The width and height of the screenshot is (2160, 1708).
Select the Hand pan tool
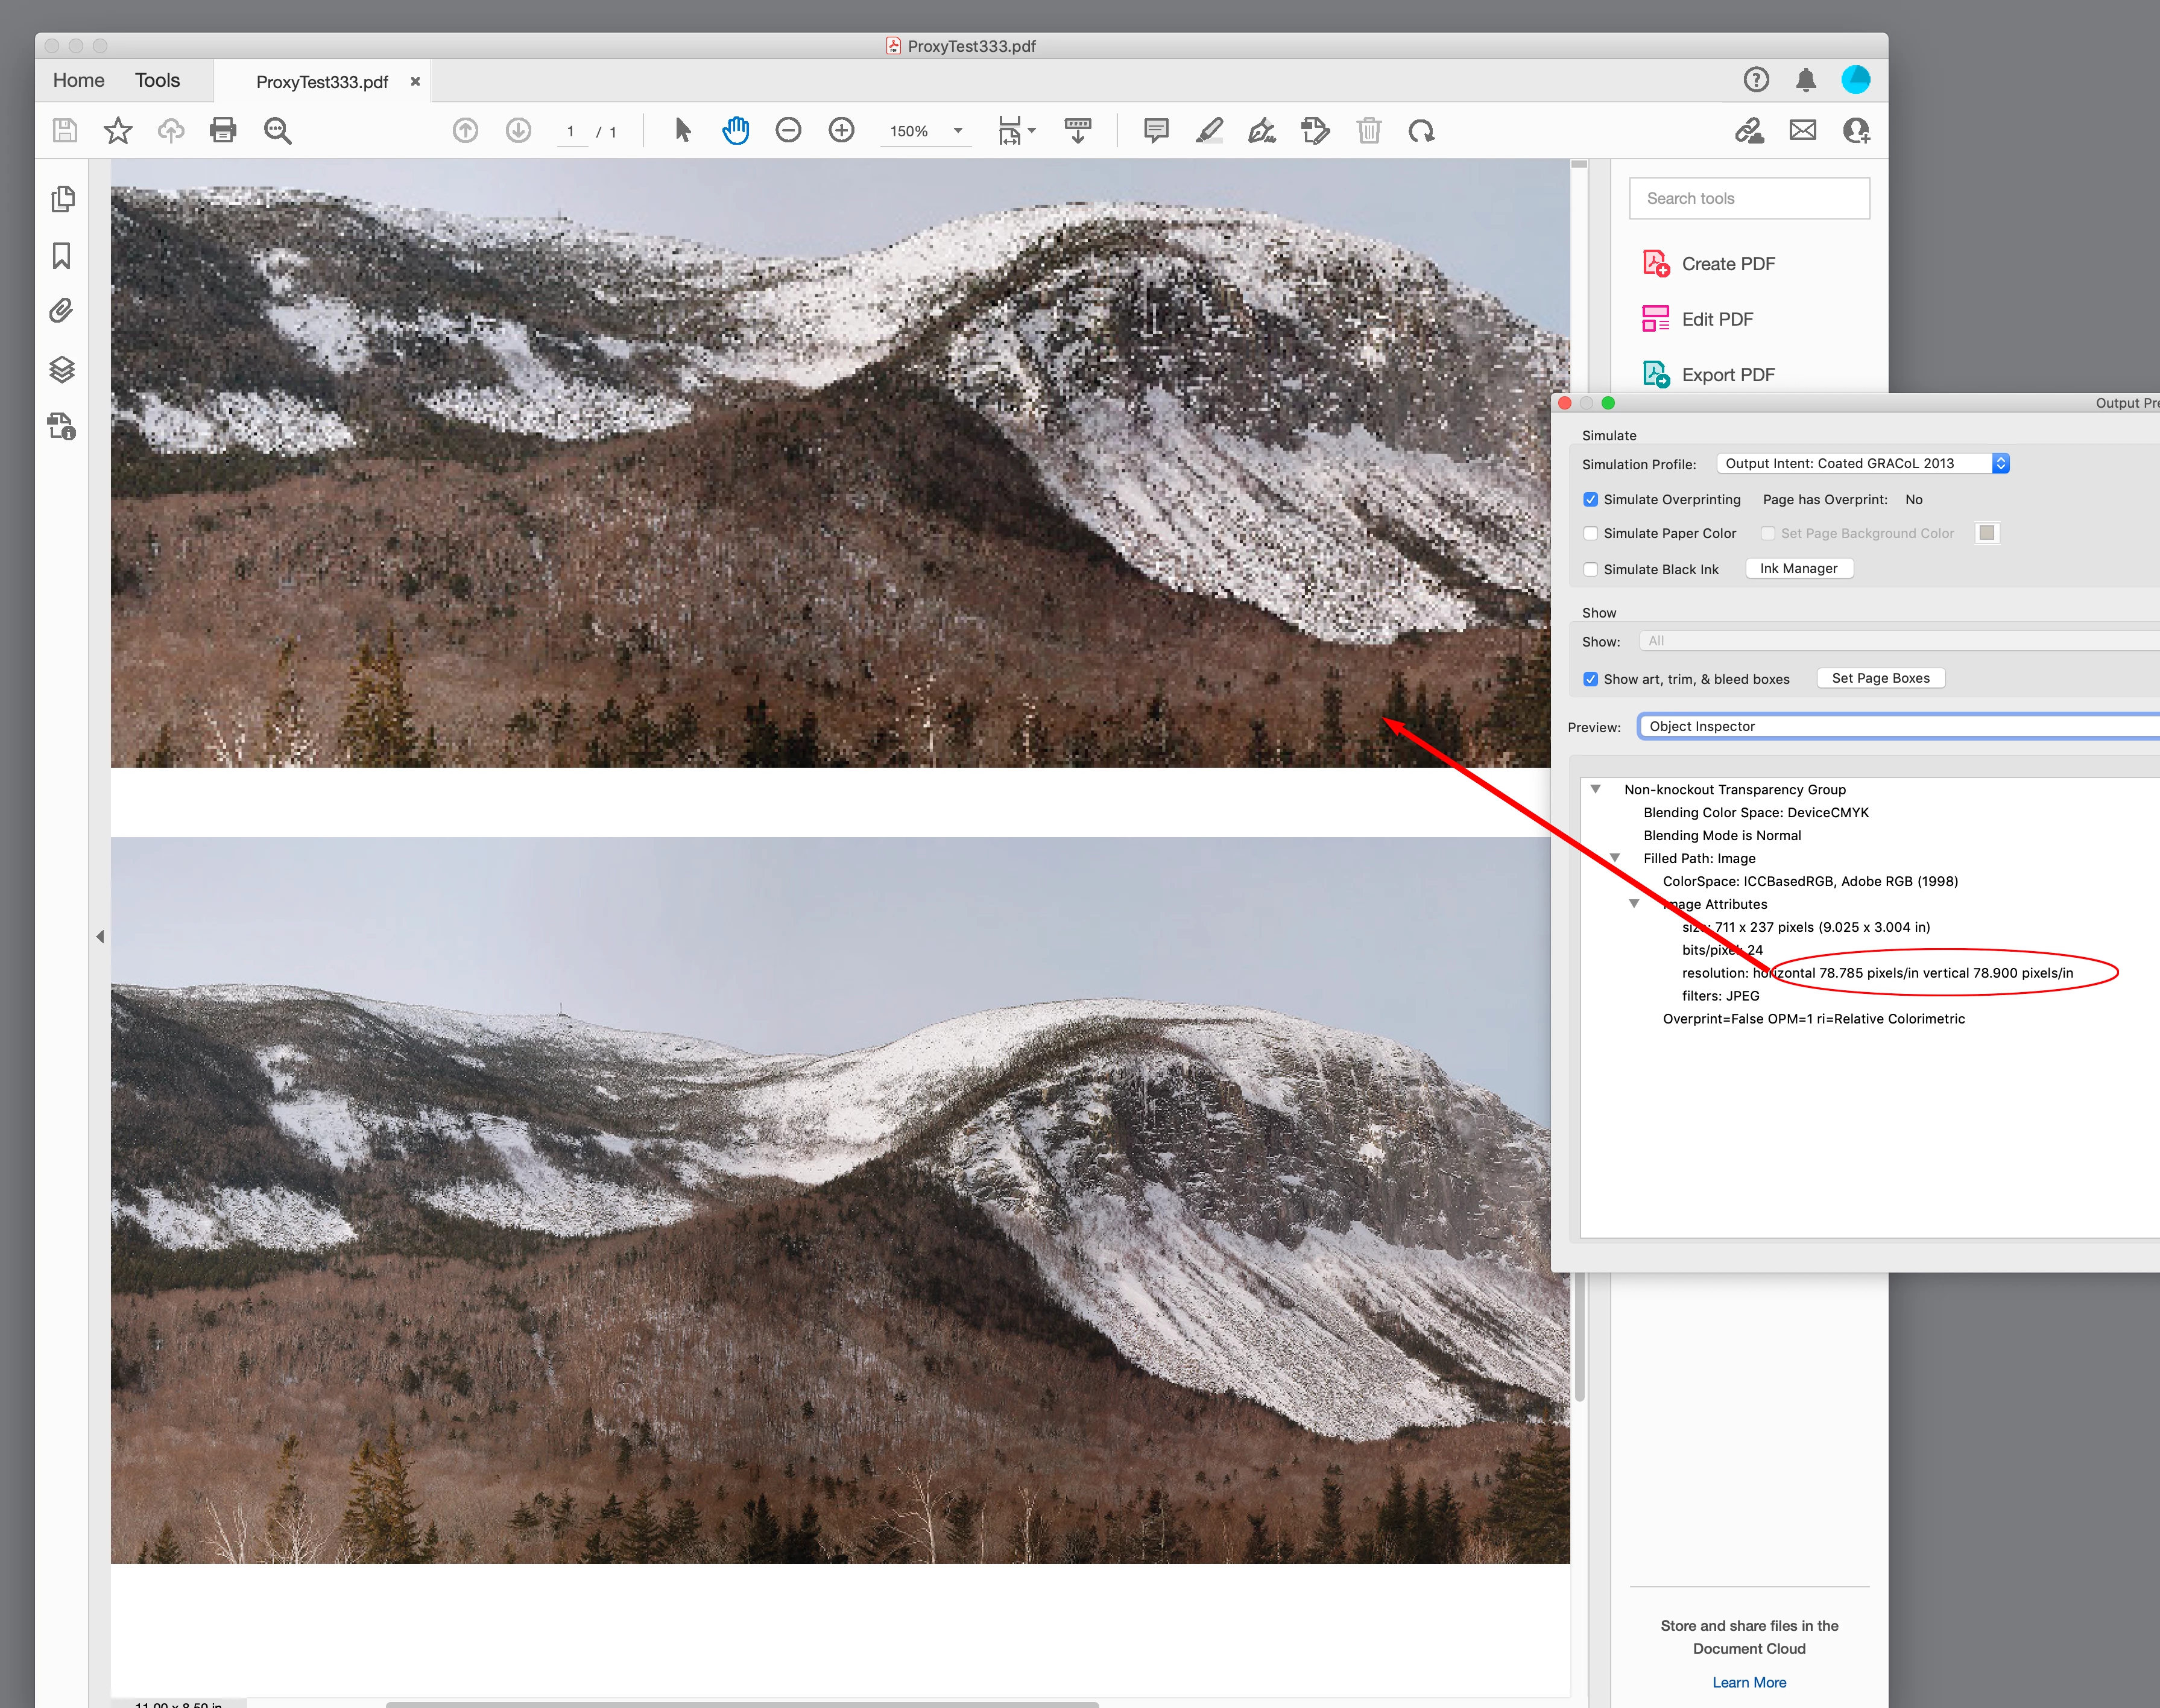click(x=735, y=130)
